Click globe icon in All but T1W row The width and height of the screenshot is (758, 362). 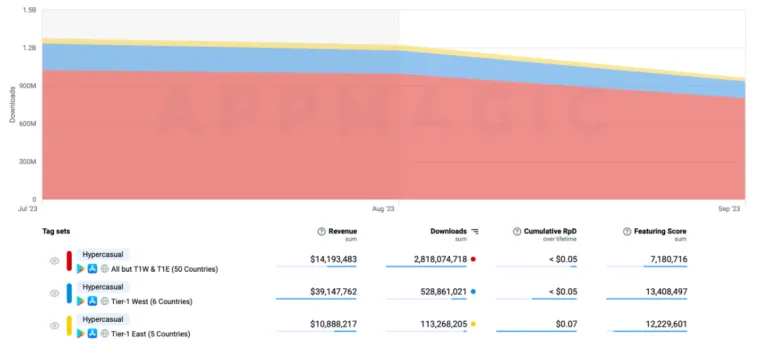point(104,269)
